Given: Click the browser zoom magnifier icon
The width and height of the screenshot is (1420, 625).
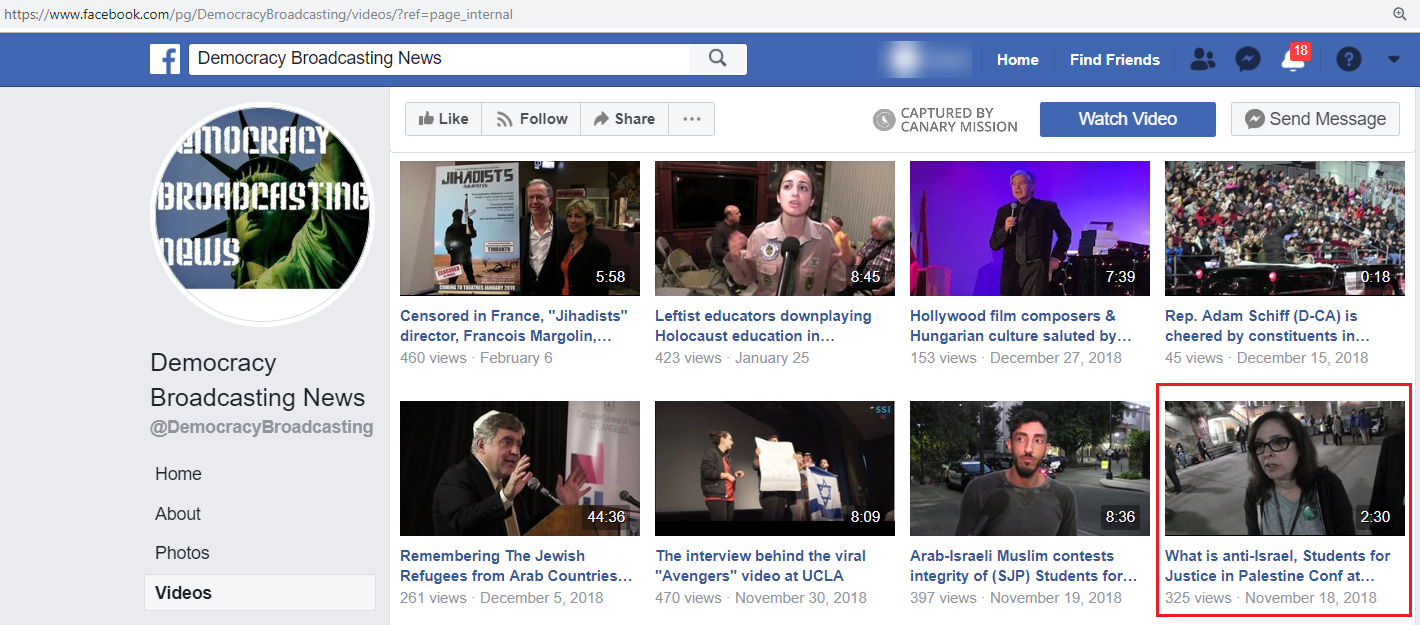Looking at the screenshot, I should click(1400, 14).
